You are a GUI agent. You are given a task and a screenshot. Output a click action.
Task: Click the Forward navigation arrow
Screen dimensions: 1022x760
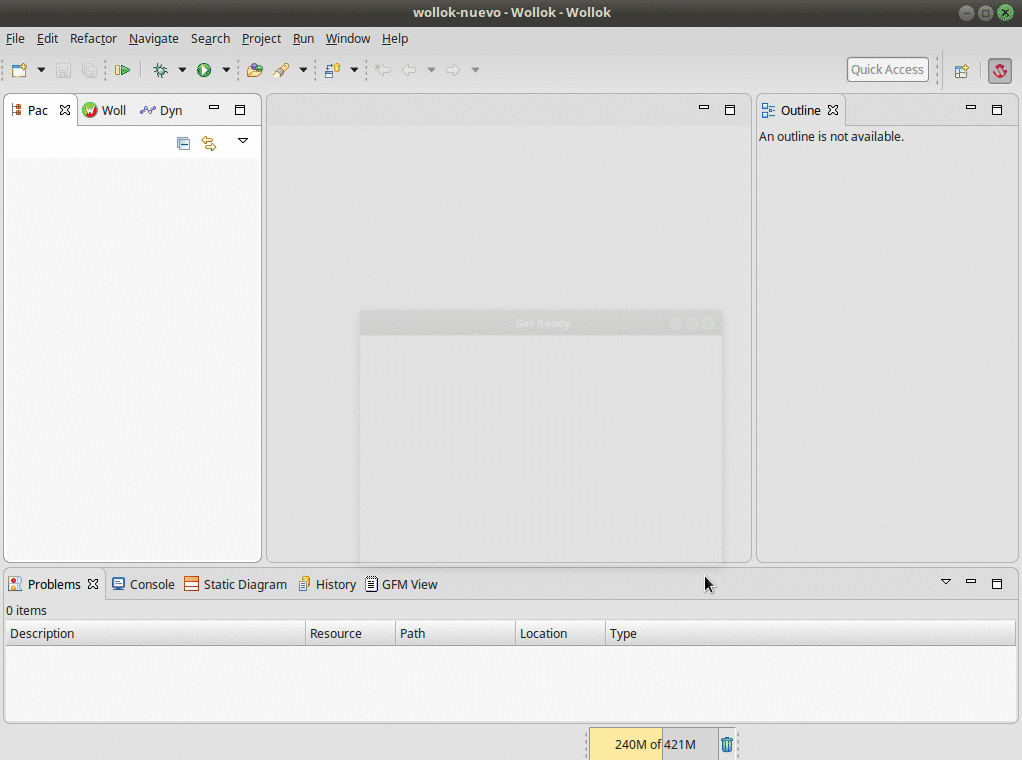(453, 70)
